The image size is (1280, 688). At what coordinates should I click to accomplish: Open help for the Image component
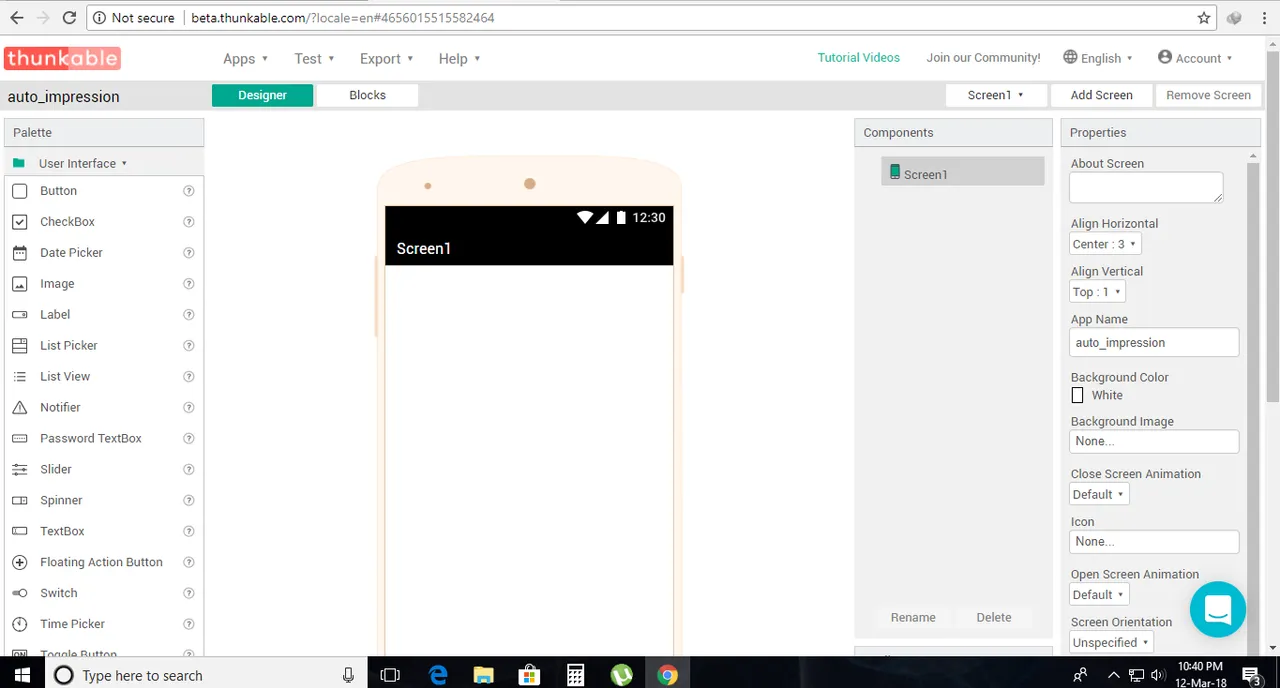tap(189, 284)
